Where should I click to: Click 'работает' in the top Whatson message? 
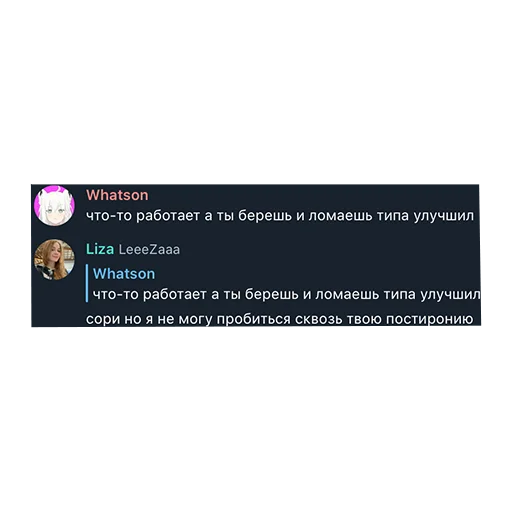168,216
